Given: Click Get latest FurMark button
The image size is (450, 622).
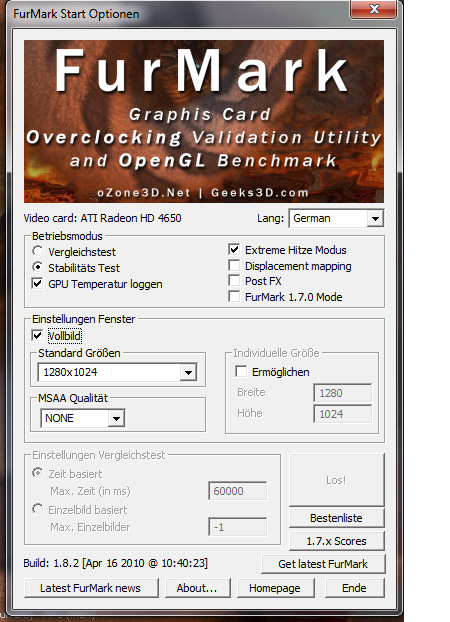Looking at the screenshot, I should [323, 564].
